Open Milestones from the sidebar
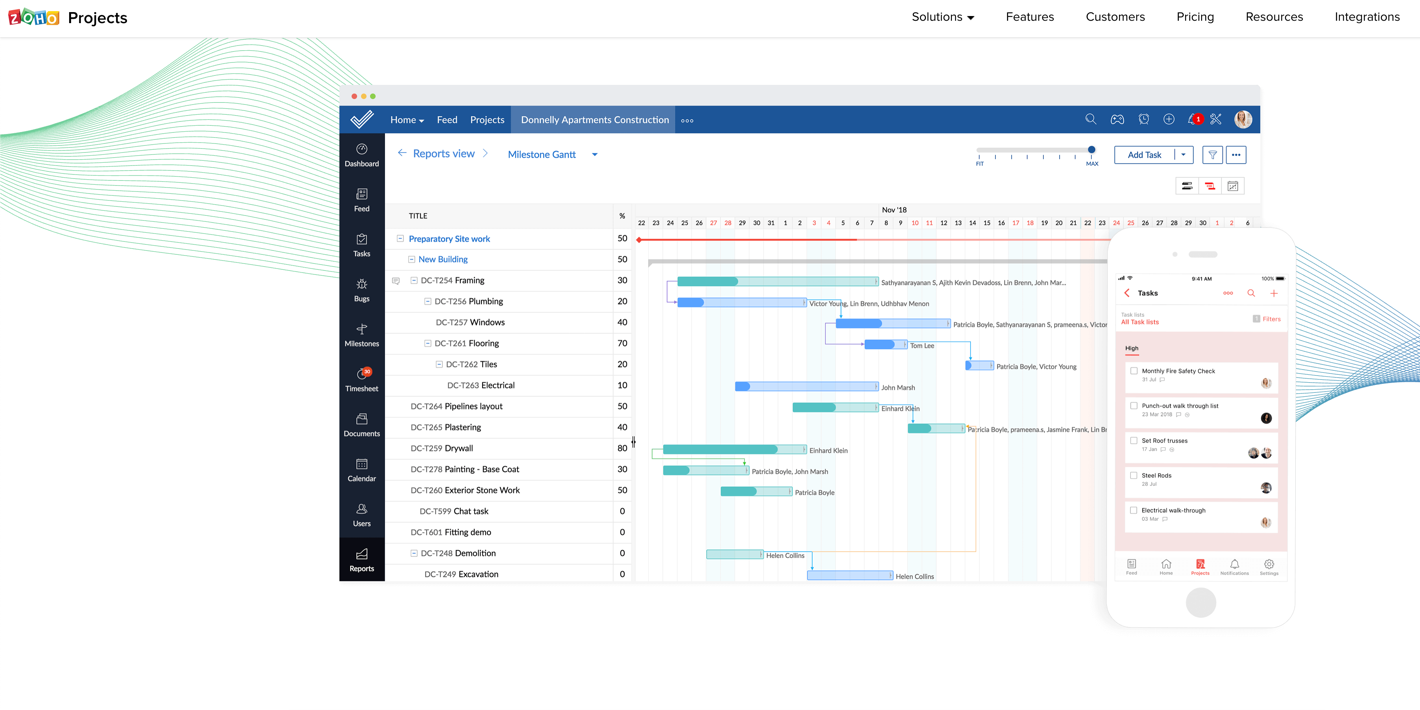Screen dimensions: 1420x710 pyautogui.click(x=362, y=335)
